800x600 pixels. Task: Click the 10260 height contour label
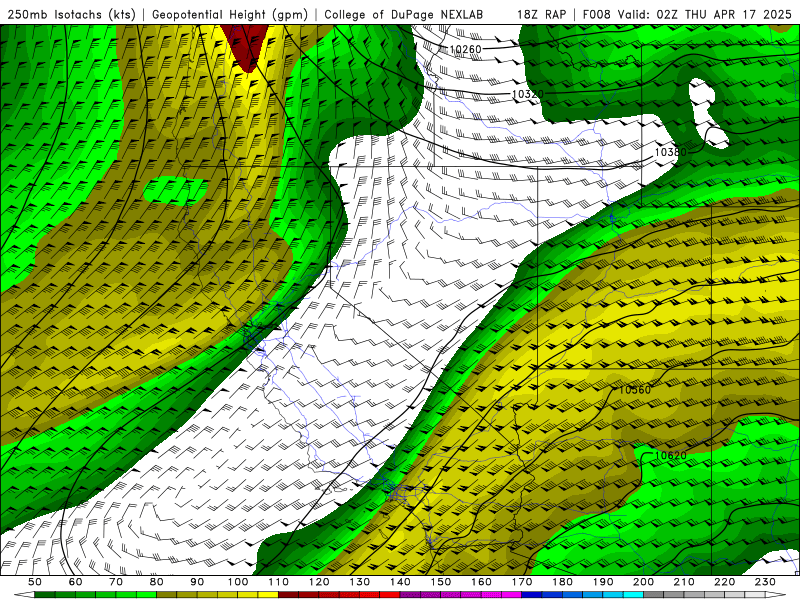tap(465, 49)
